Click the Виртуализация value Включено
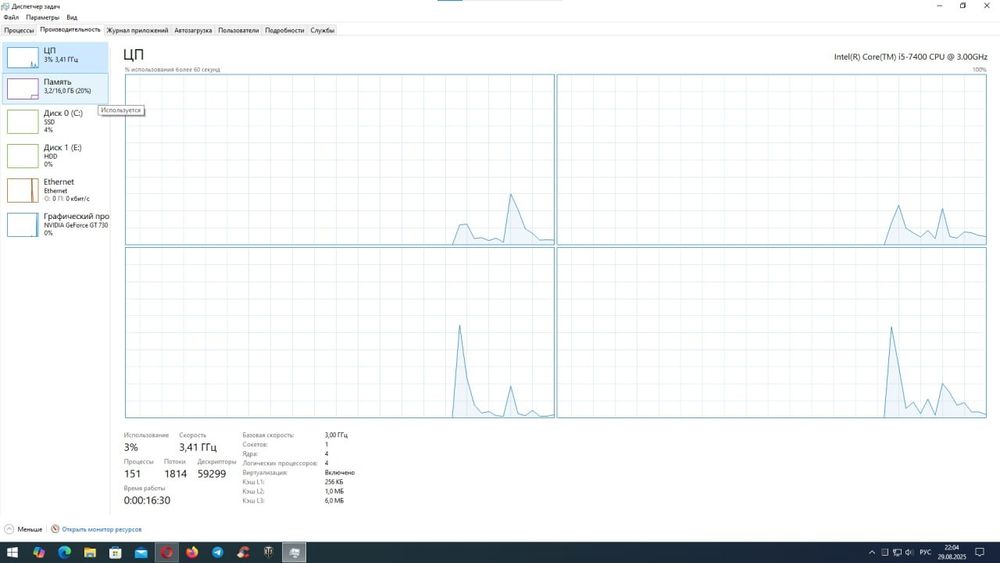Screen dimensions: 1000x563 point(339,472)
